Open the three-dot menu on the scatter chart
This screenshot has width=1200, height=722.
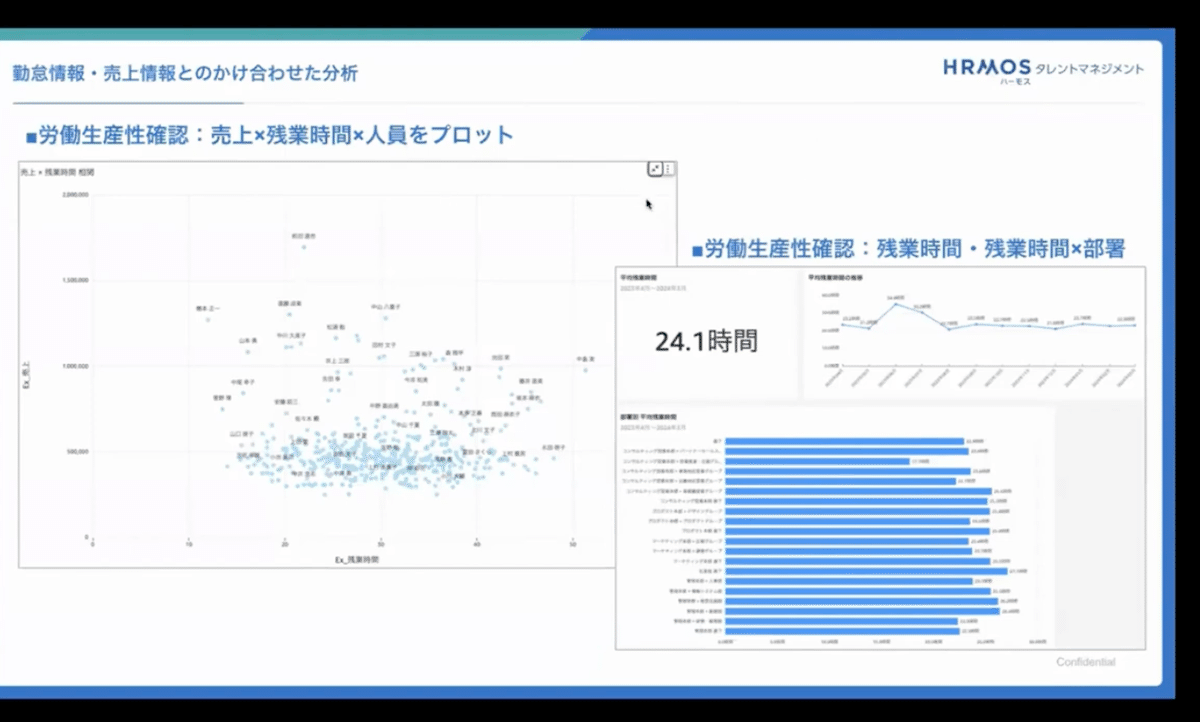[669, 170]
